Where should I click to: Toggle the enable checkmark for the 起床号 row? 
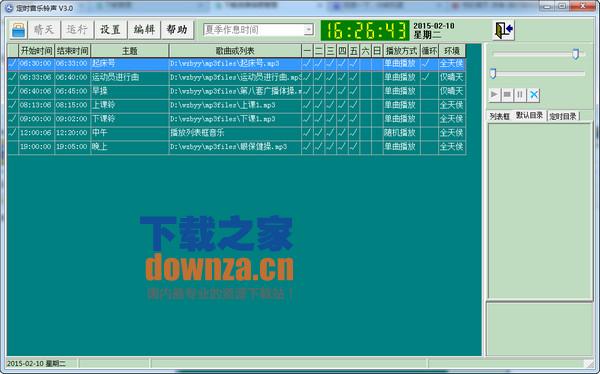(x=13, y=64)
